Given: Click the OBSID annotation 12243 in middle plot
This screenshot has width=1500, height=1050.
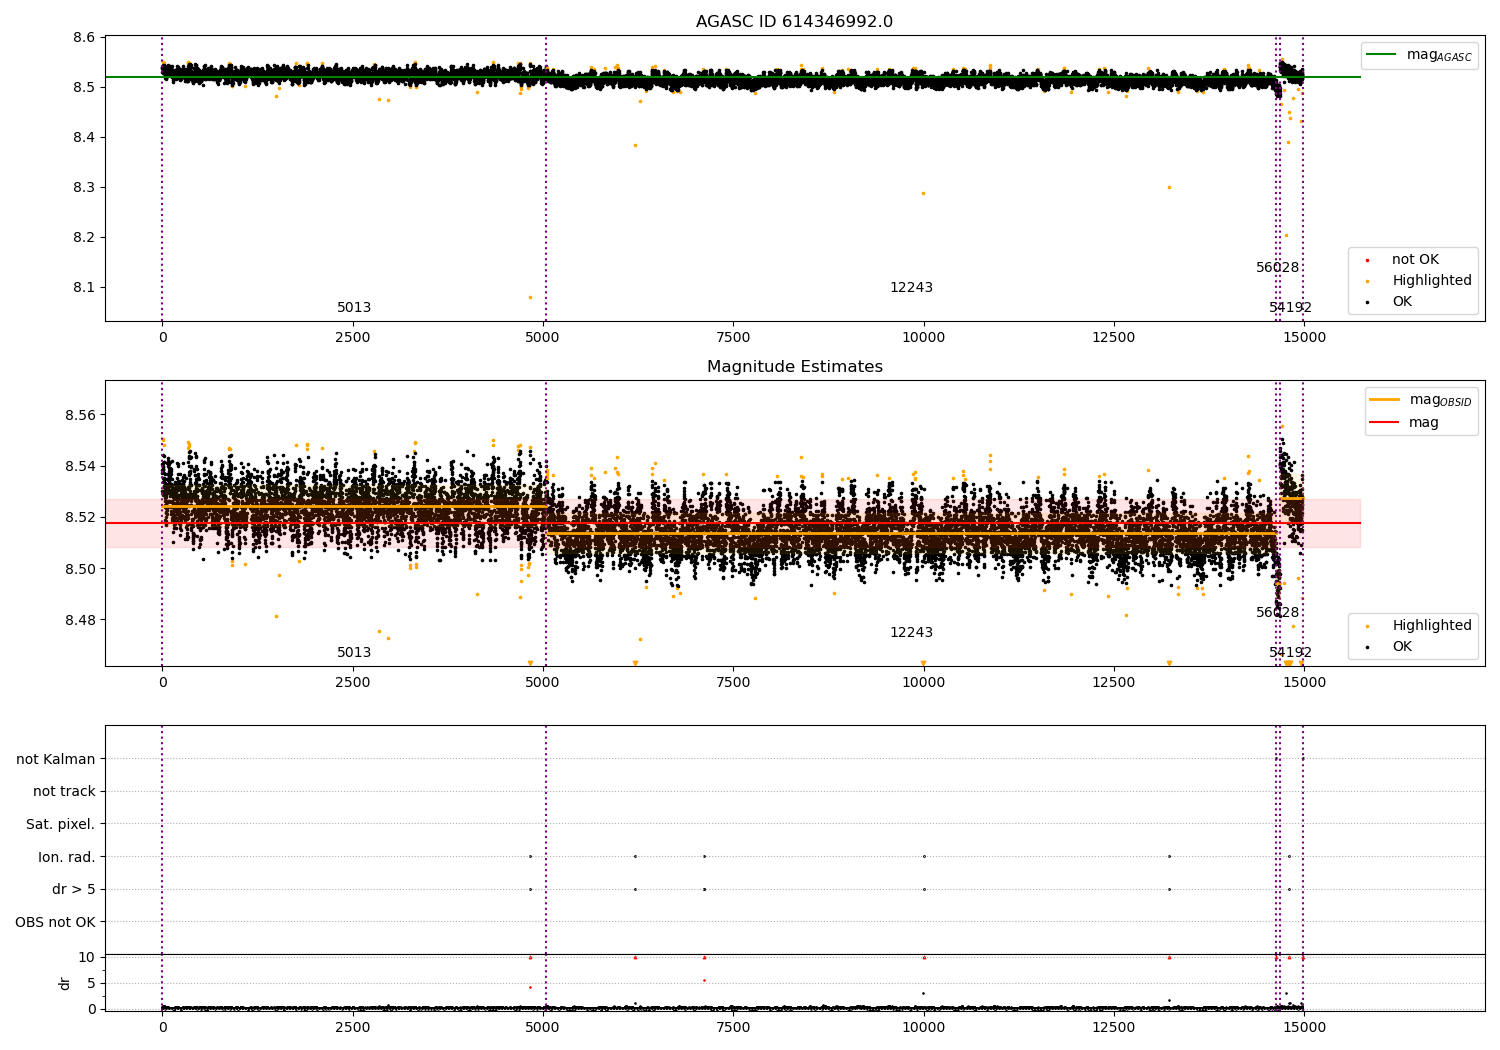Looking at the screenshot, I should tap(911, 633).
